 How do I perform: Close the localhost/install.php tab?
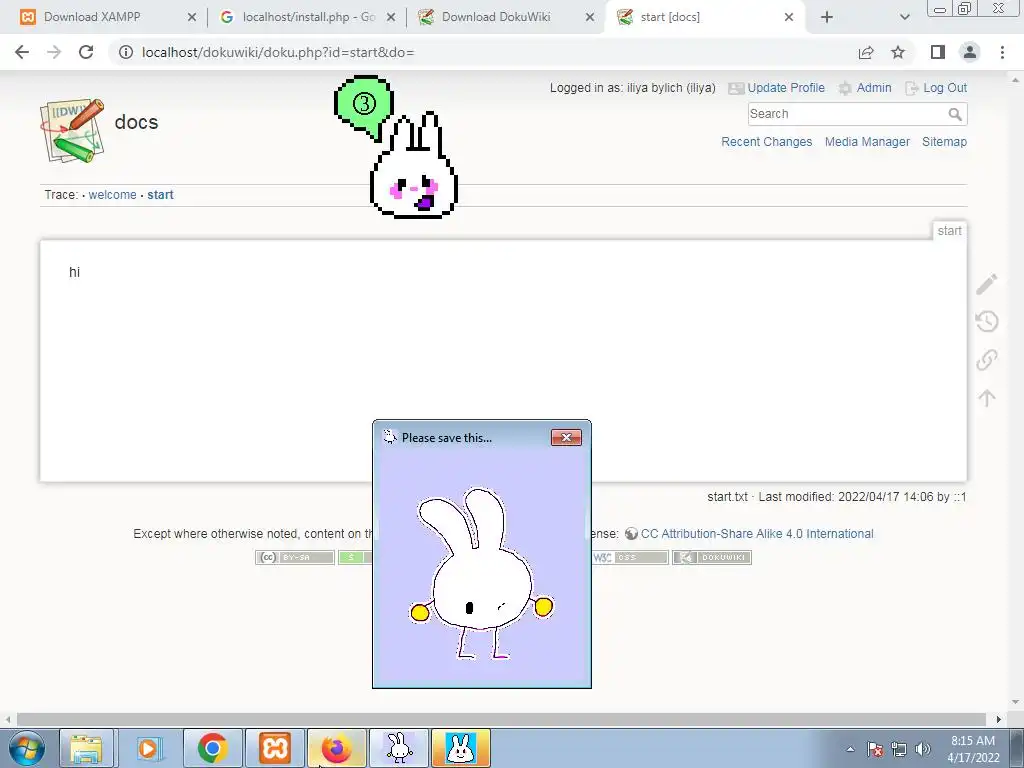tap(391, 17)
